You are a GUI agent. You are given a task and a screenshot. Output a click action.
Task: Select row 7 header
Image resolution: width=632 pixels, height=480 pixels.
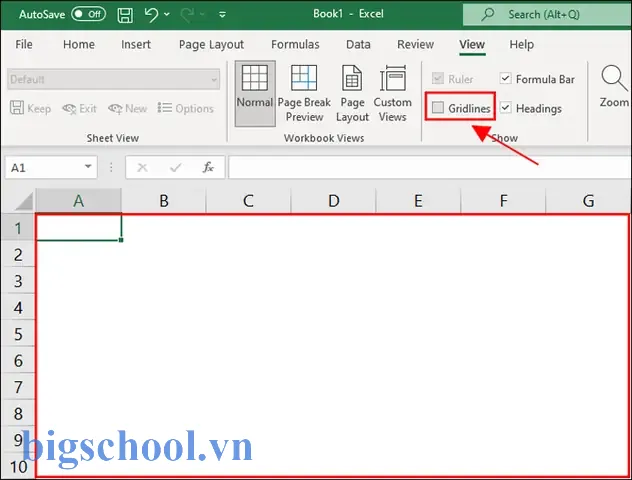[x=18, y=387]
